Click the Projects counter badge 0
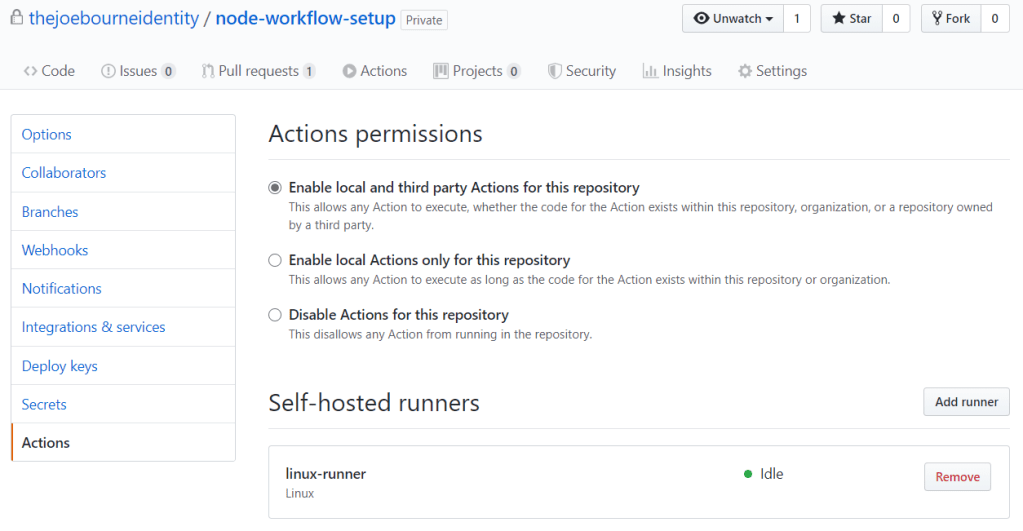This screenshot has width=1023, height=531. [514, 71]
